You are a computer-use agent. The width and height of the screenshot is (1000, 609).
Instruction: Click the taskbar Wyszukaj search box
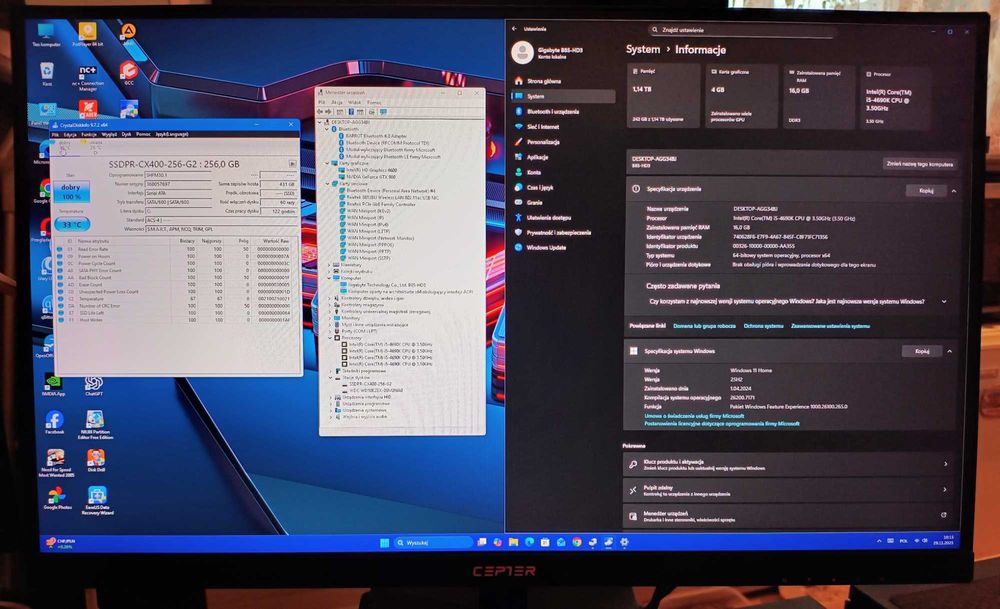tap(434, 543)
